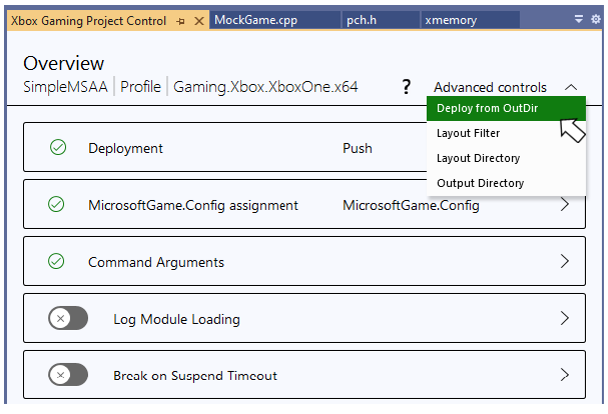
Task: Switch to the MockGame.cpp tab
Action: pos(275,20)
